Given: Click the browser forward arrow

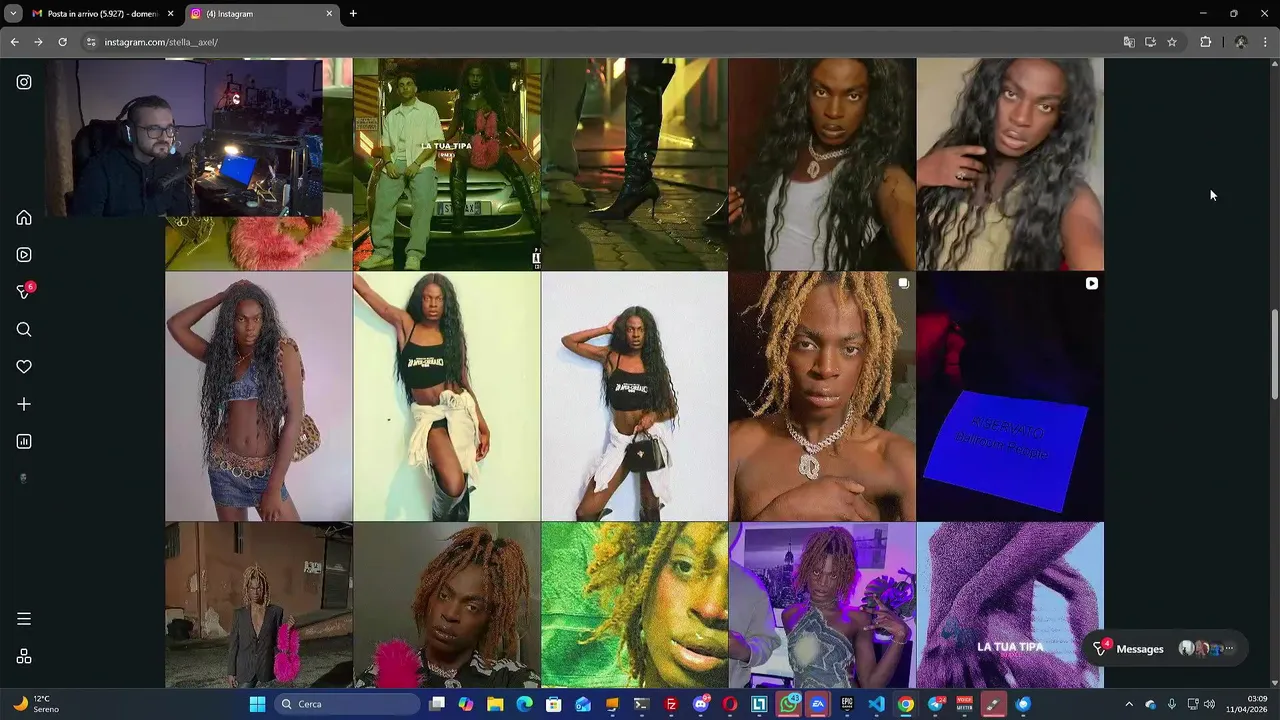Looking at the screenshot, I should (38, 42).
